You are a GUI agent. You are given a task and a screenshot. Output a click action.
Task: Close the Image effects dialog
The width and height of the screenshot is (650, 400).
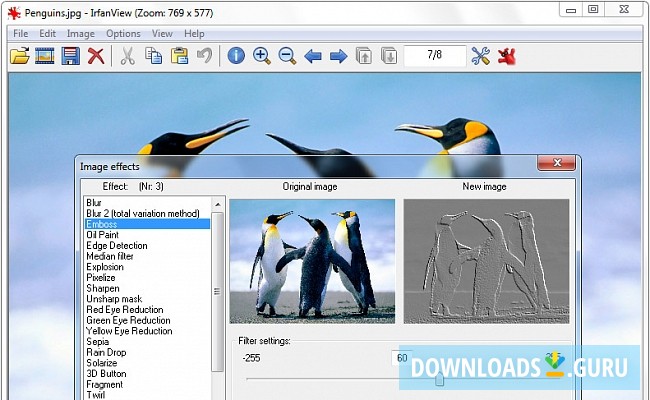[x=557, y=163]
